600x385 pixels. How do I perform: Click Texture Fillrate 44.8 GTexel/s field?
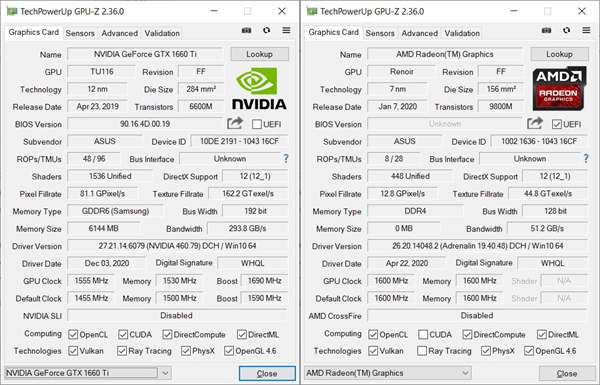pyautogui.click(x=548, y=194)
